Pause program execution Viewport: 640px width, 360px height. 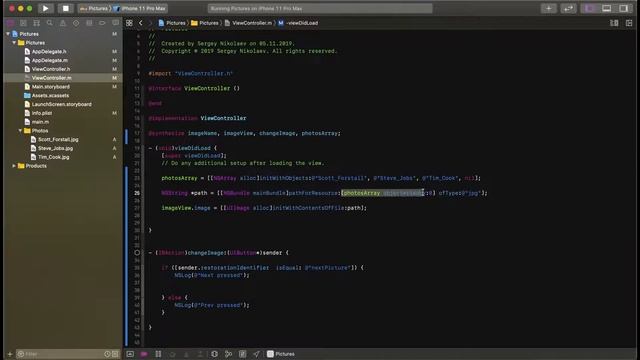(158, 354)
